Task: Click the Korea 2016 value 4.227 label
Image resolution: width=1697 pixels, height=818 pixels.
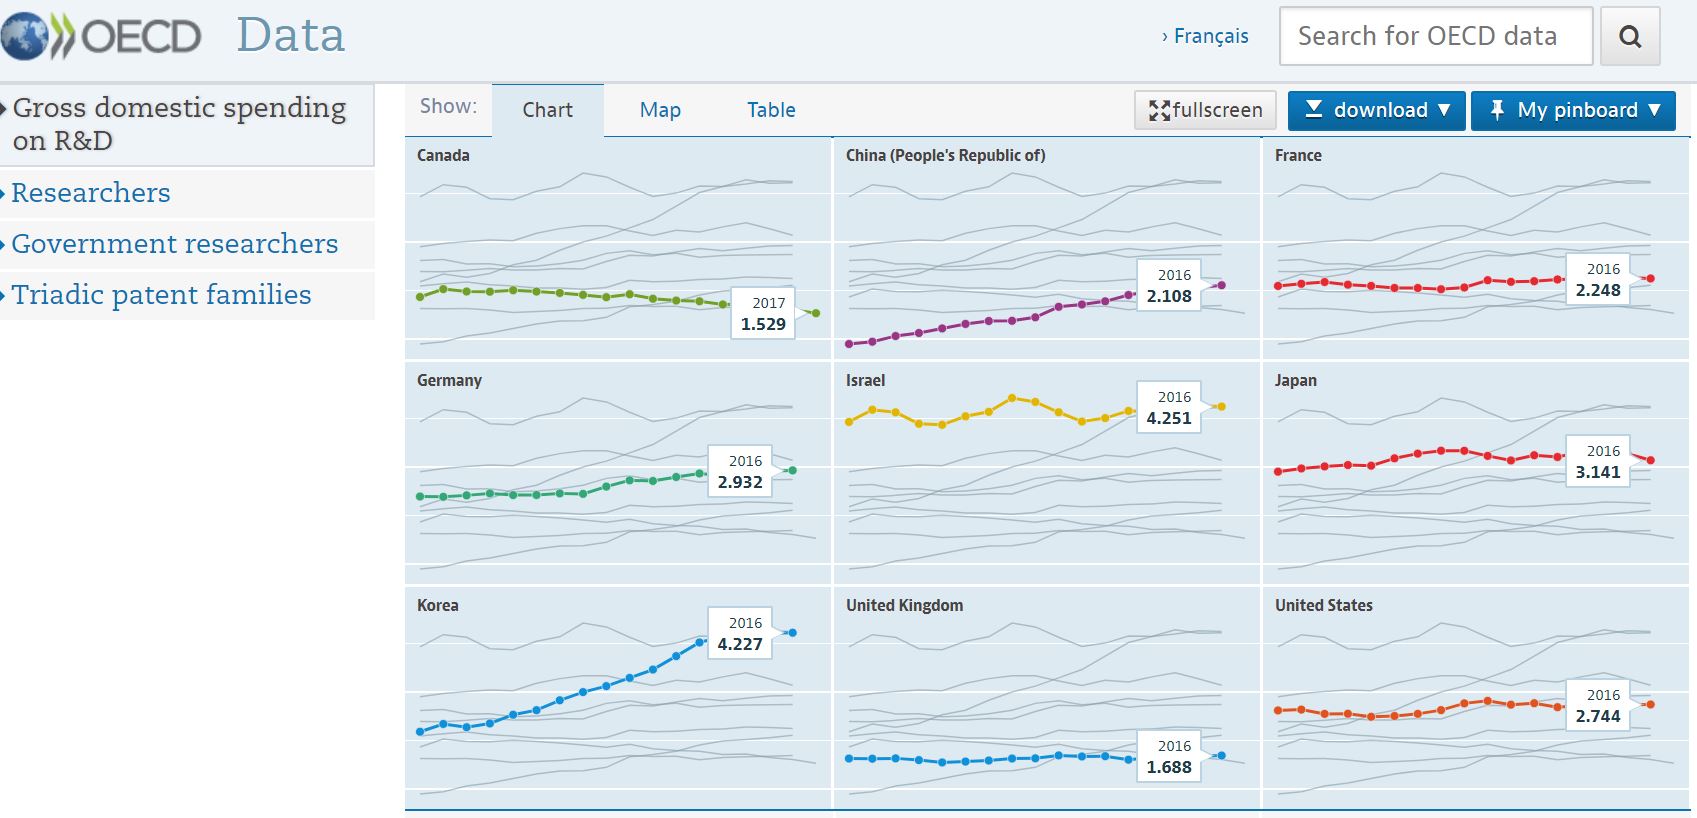Action: [740, 633]
